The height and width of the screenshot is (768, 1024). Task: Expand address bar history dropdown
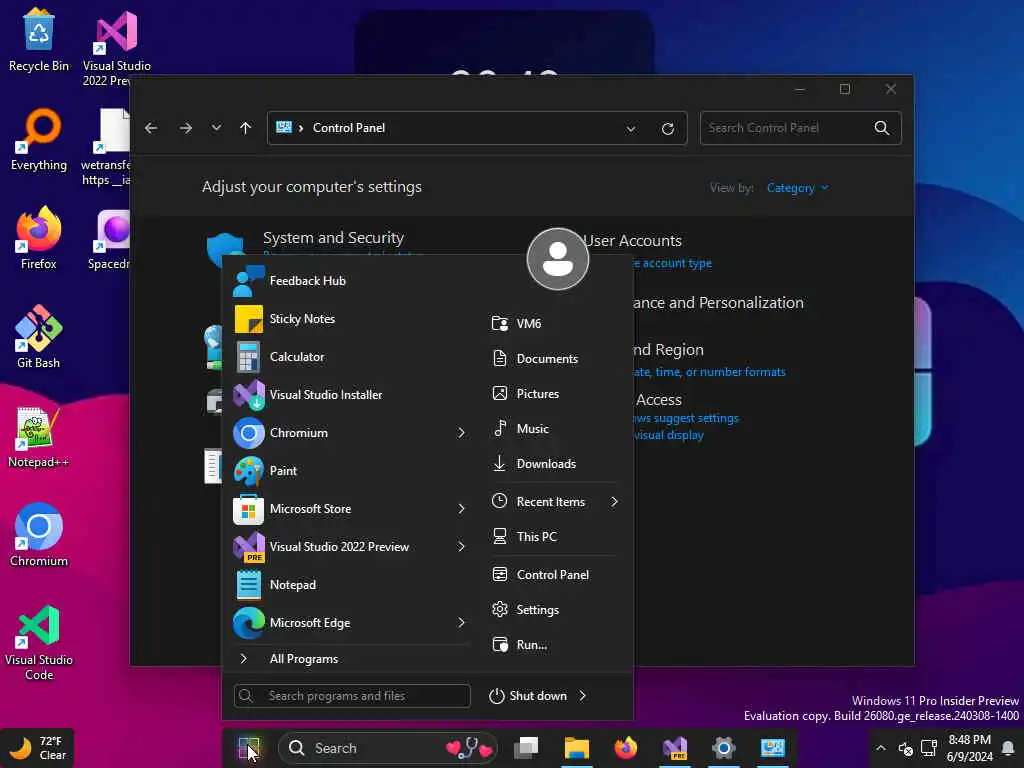click(x=631, y=129)
